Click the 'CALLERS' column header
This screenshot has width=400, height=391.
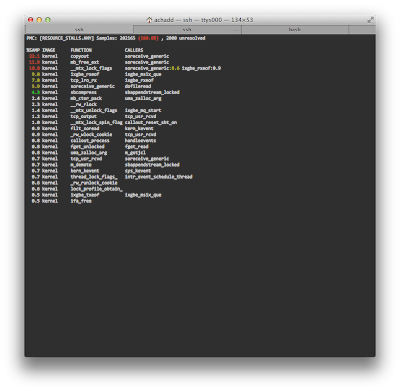(134, 50)
